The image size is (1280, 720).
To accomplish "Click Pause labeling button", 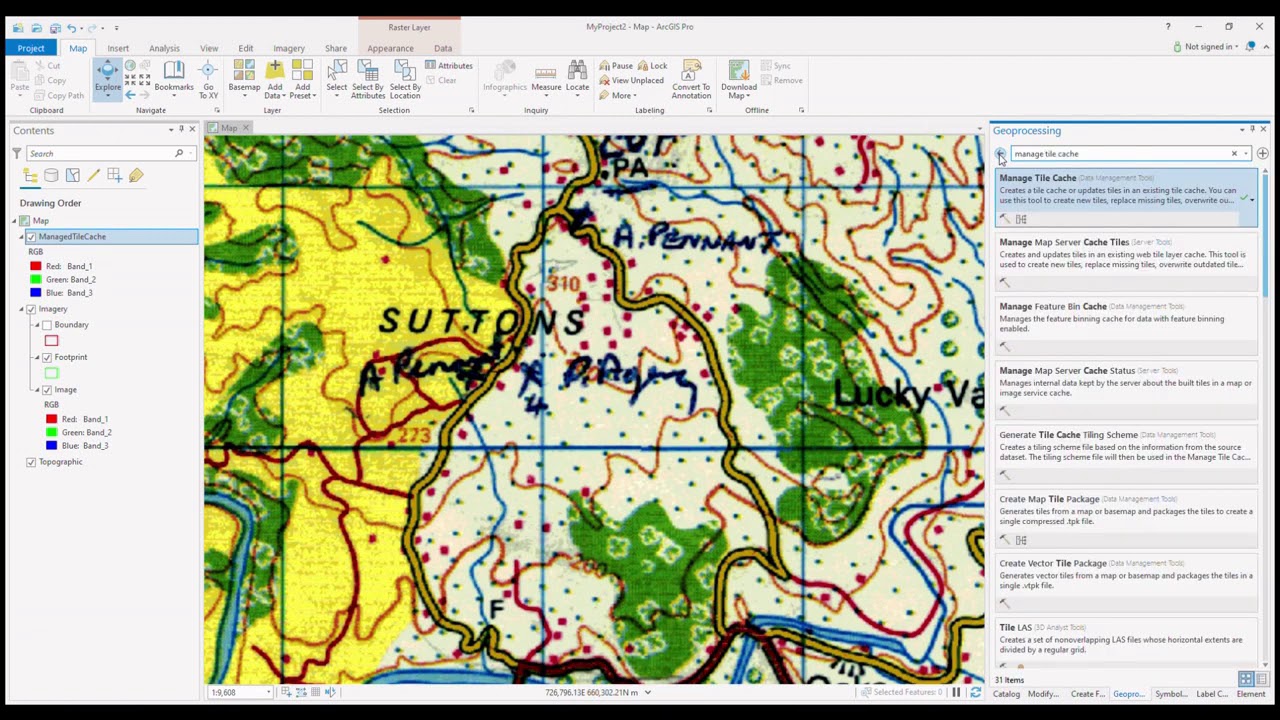I will click(x=616, y=66).
